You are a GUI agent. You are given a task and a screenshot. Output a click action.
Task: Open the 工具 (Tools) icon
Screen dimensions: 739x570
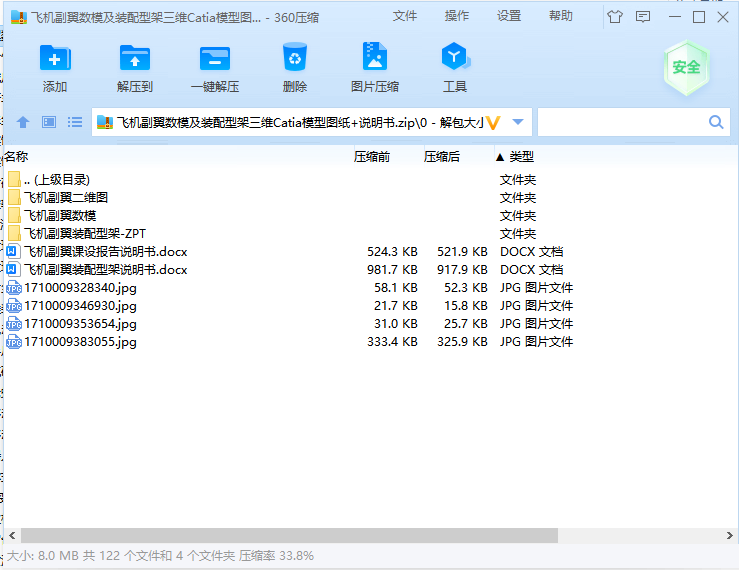click(455, 57)
